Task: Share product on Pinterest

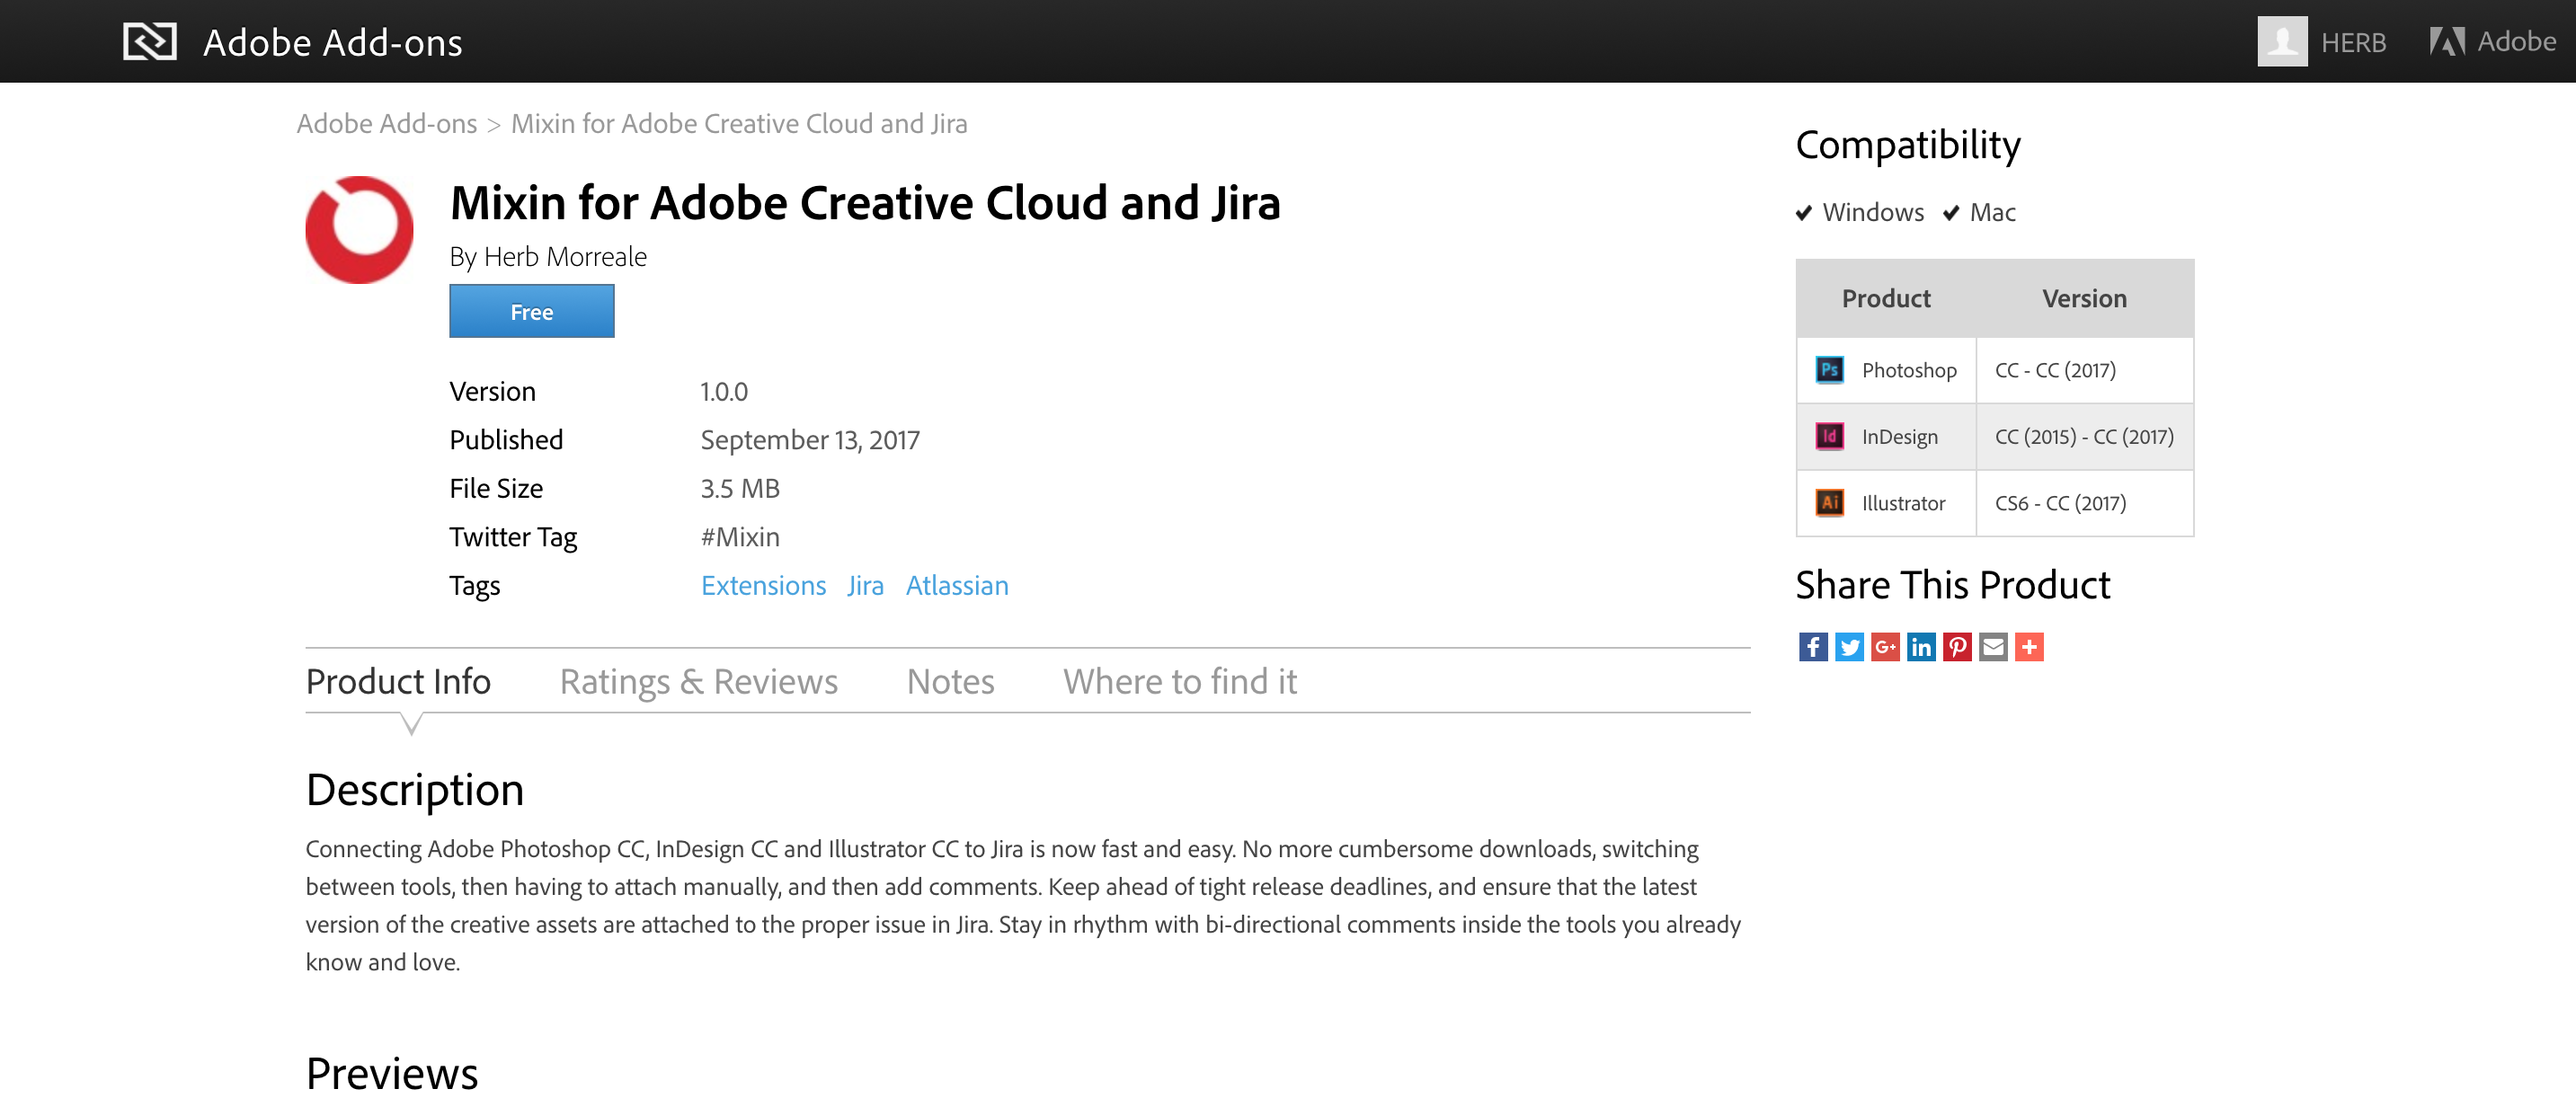Action: click(x=1957, y=647)
